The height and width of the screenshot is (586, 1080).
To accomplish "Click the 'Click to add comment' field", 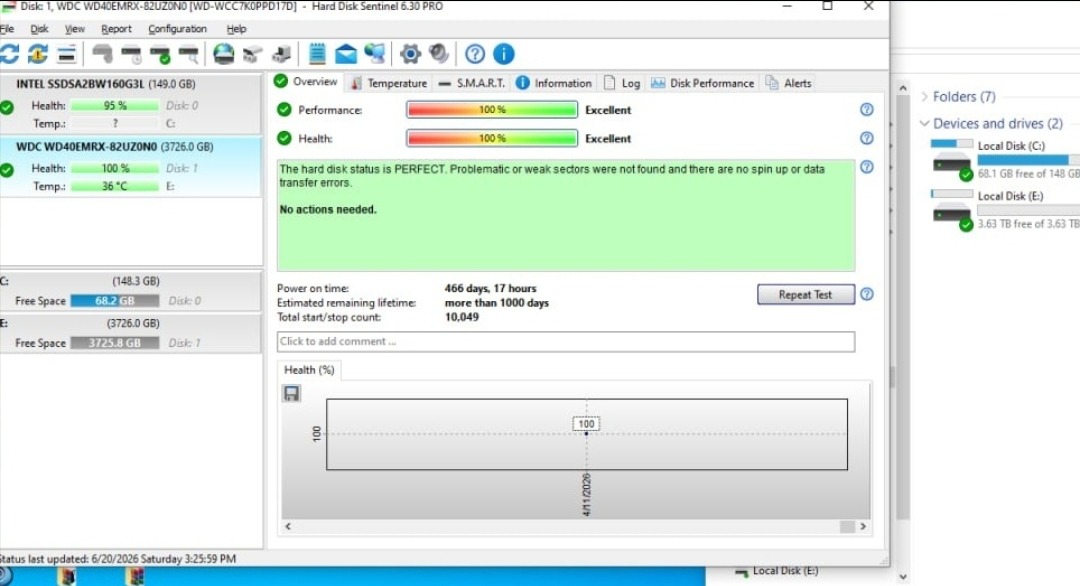I will (x=565, y=342).
